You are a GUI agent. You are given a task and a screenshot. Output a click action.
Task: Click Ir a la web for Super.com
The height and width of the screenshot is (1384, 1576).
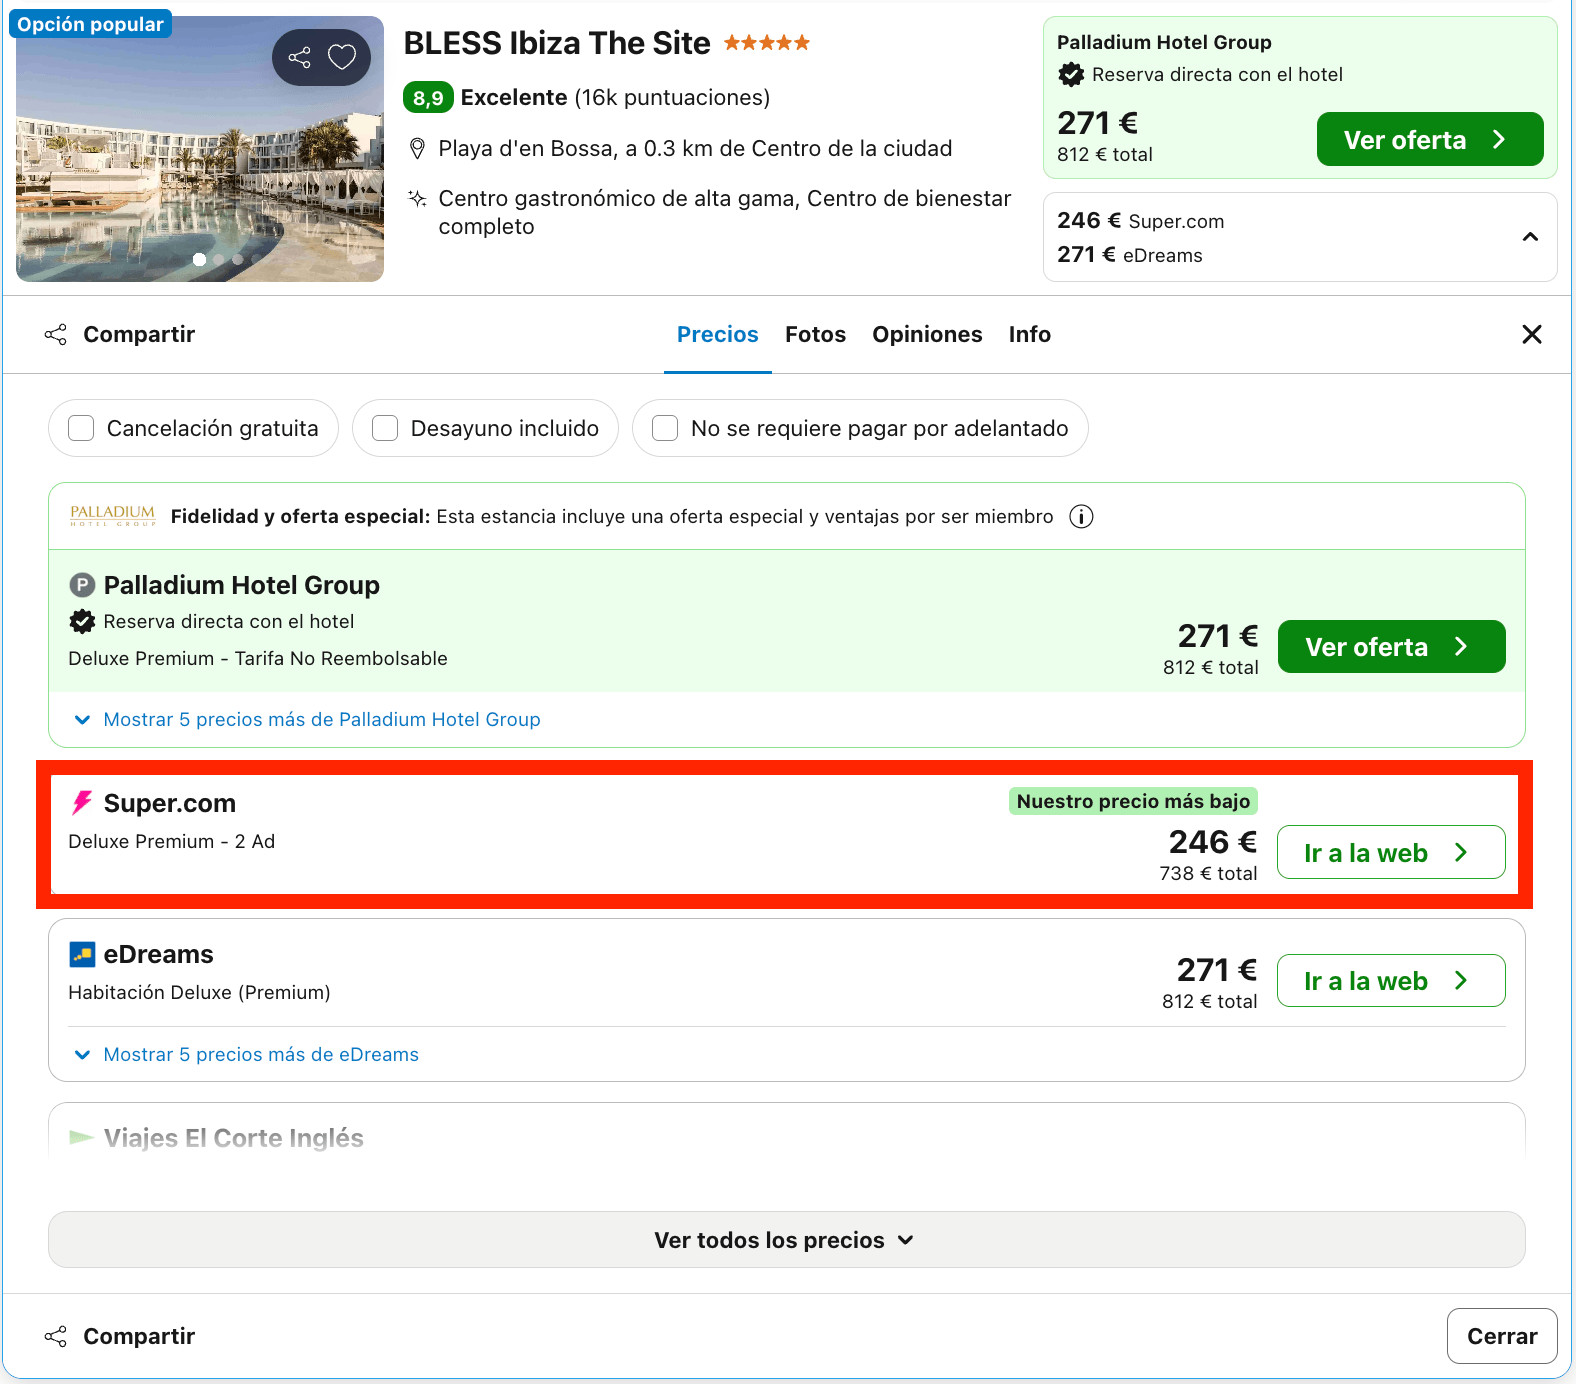(x=1391, y=852)
